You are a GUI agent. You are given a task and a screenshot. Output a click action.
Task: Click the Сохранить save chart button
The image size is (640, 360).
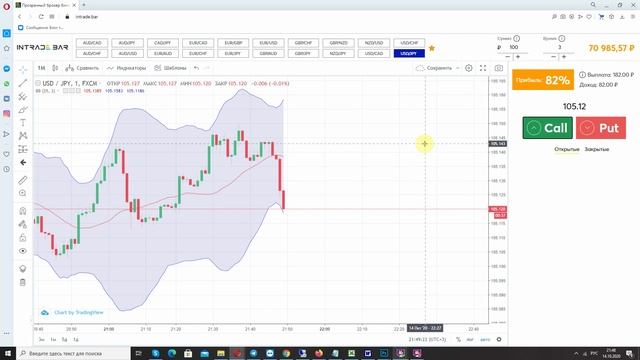tap(434, 68)
